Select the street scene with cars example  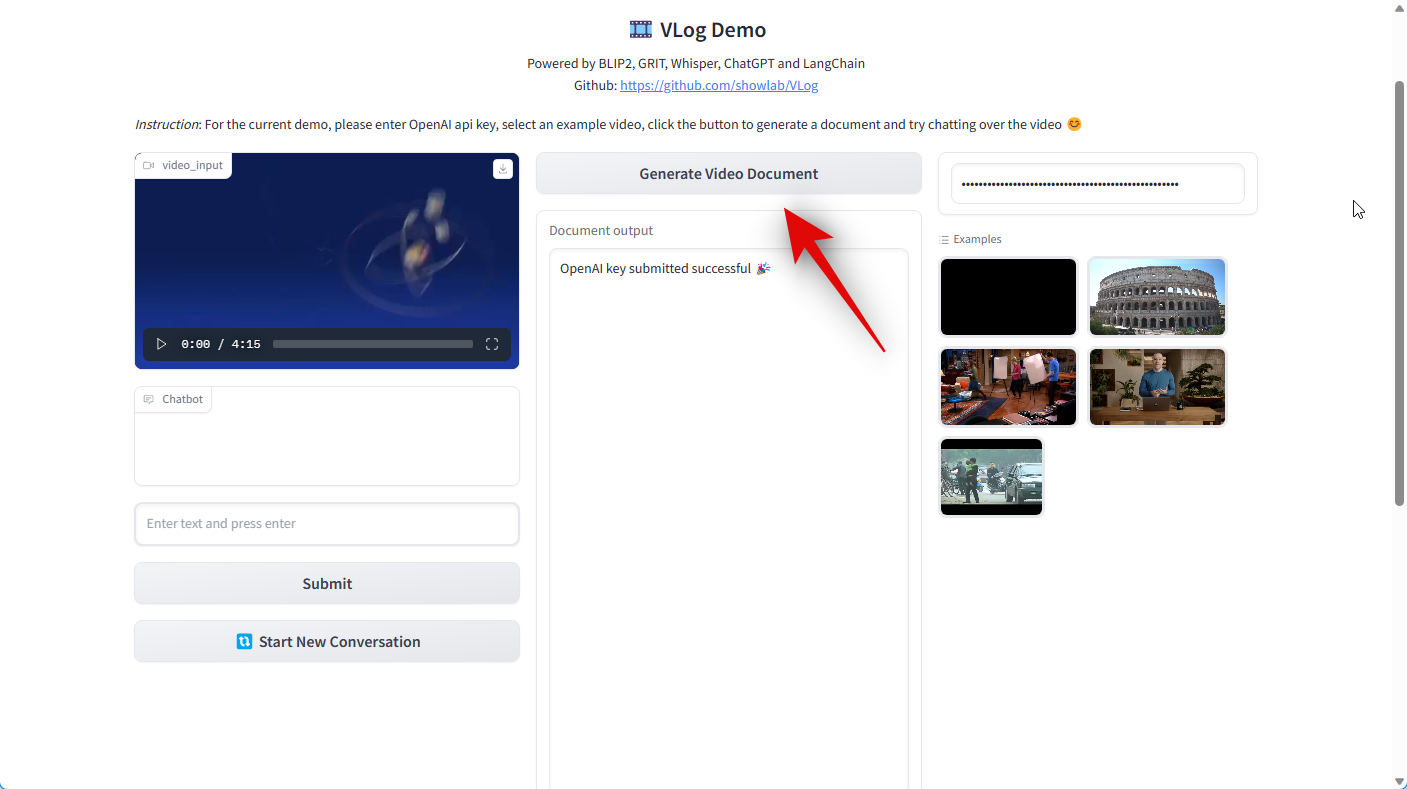992,477
